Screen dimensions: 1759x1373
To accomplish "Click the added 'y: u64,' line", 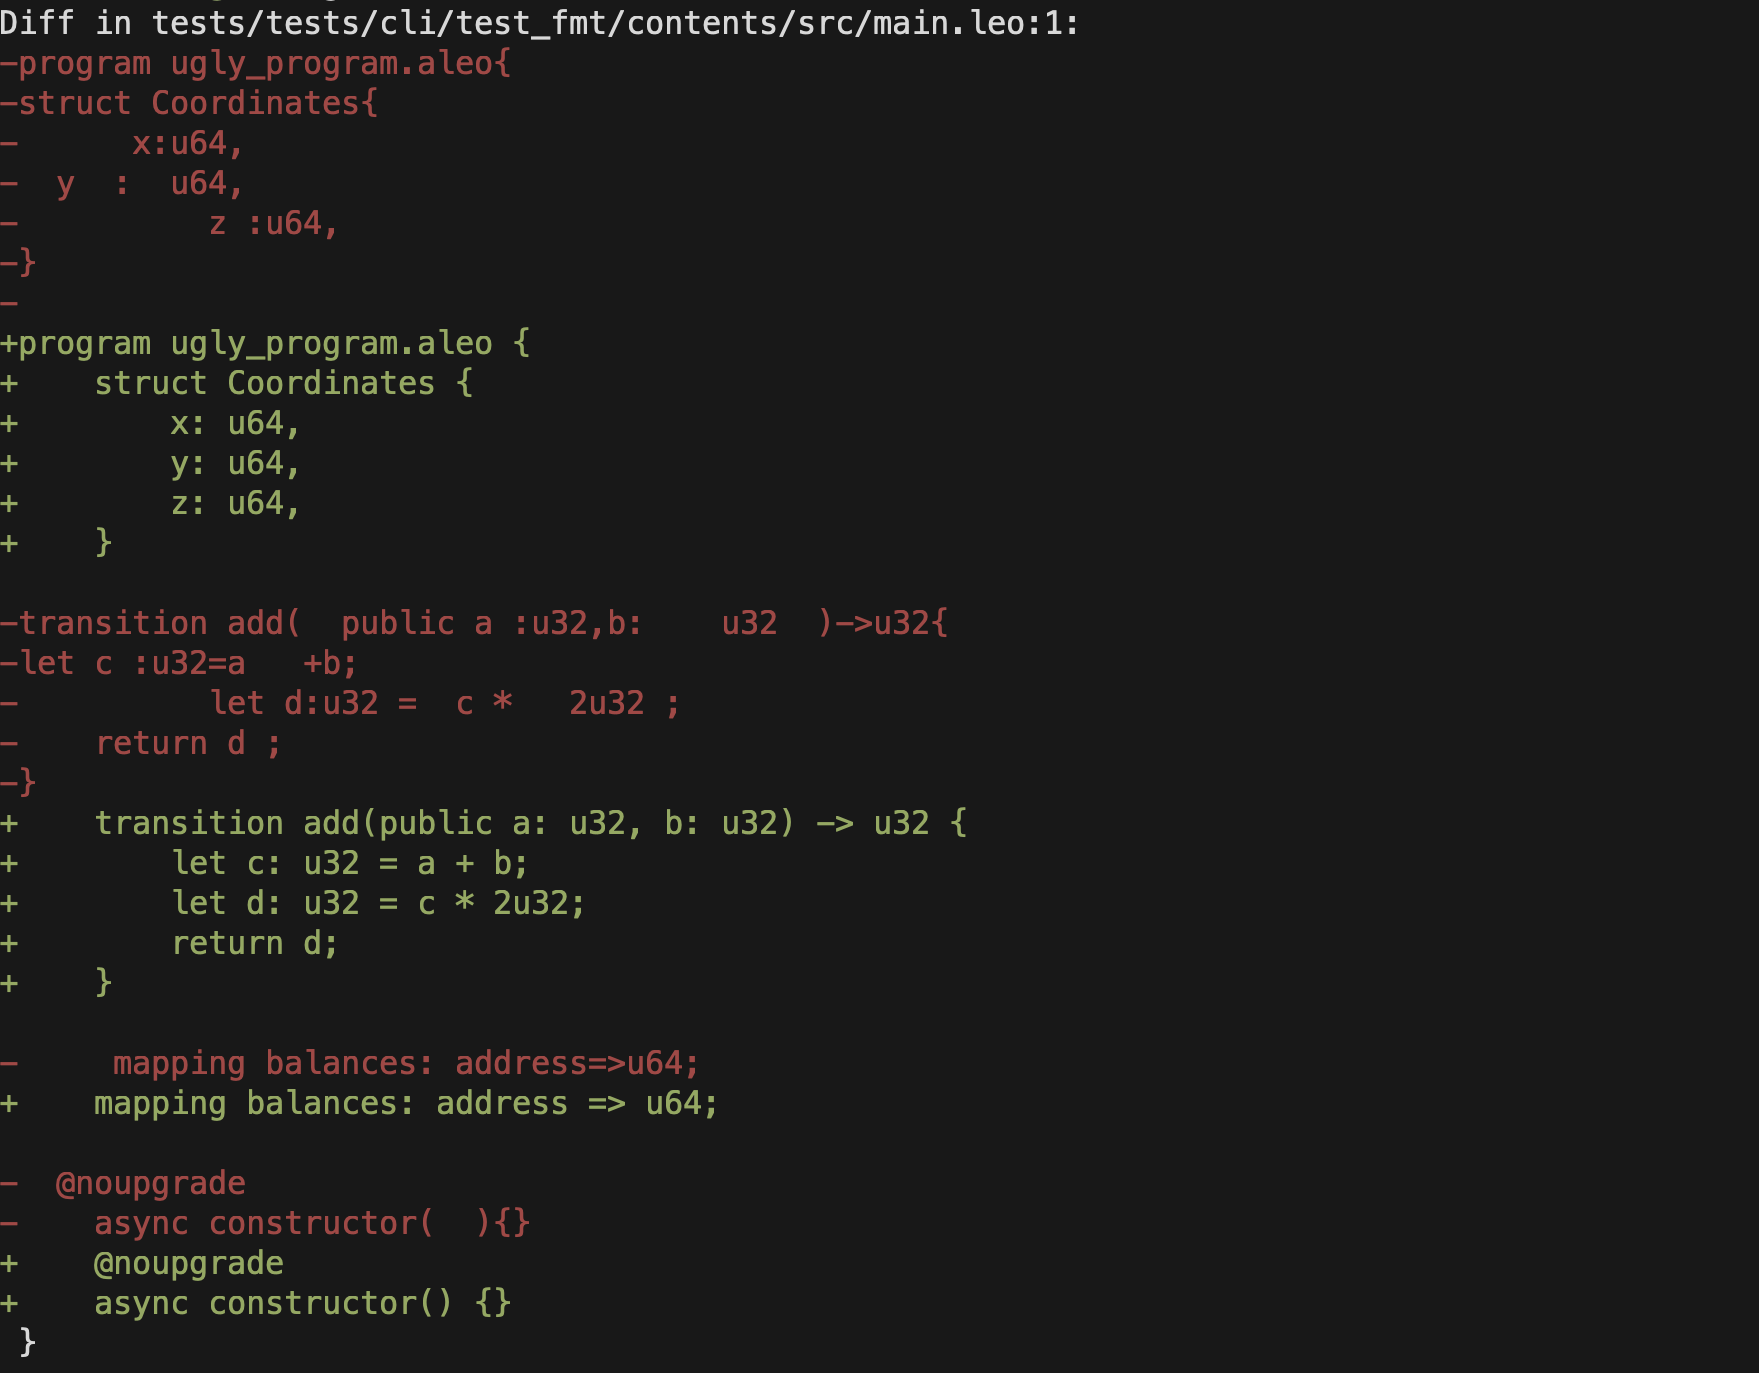I will (x=235, y=463).
